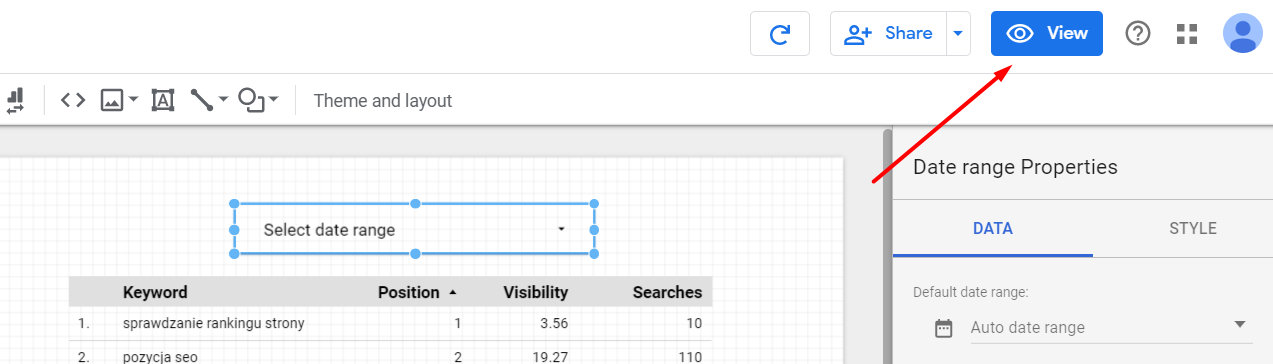Select the shape tool icon
This screenshot has width=1273, height=364.
pos(253,100)
